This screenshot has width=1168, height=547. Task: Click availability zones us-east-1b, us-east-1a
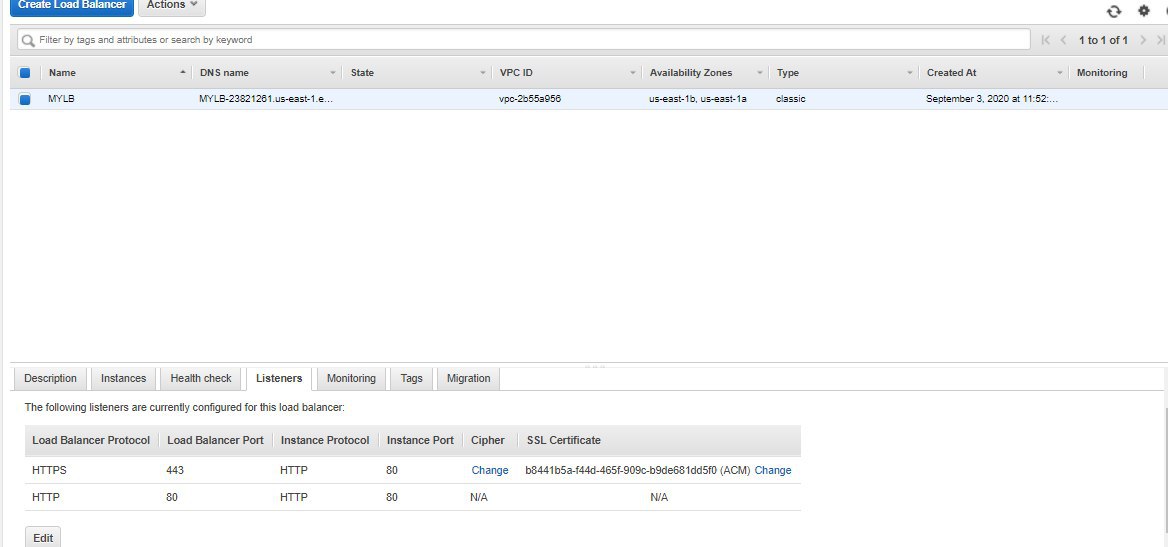(698, 98)
